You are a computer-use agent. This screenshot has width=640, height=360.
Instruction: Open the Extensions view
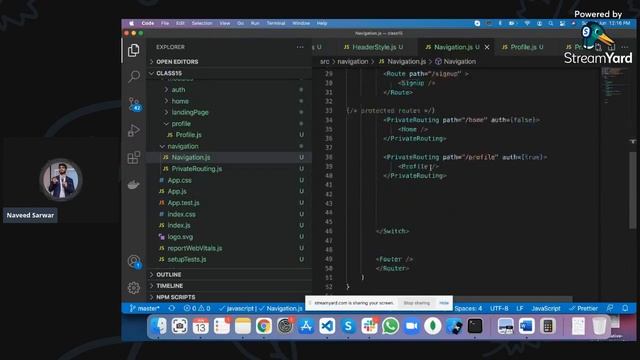(x=133, y=158)
